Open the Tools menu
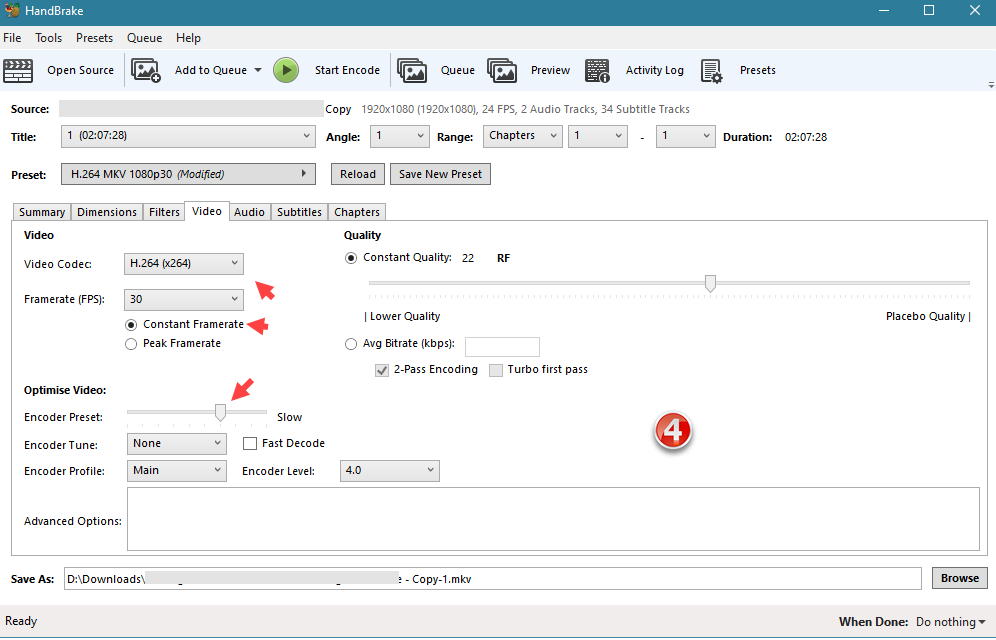Image resolution: width=996 pixels, height=640 pixels. point(48,38)
